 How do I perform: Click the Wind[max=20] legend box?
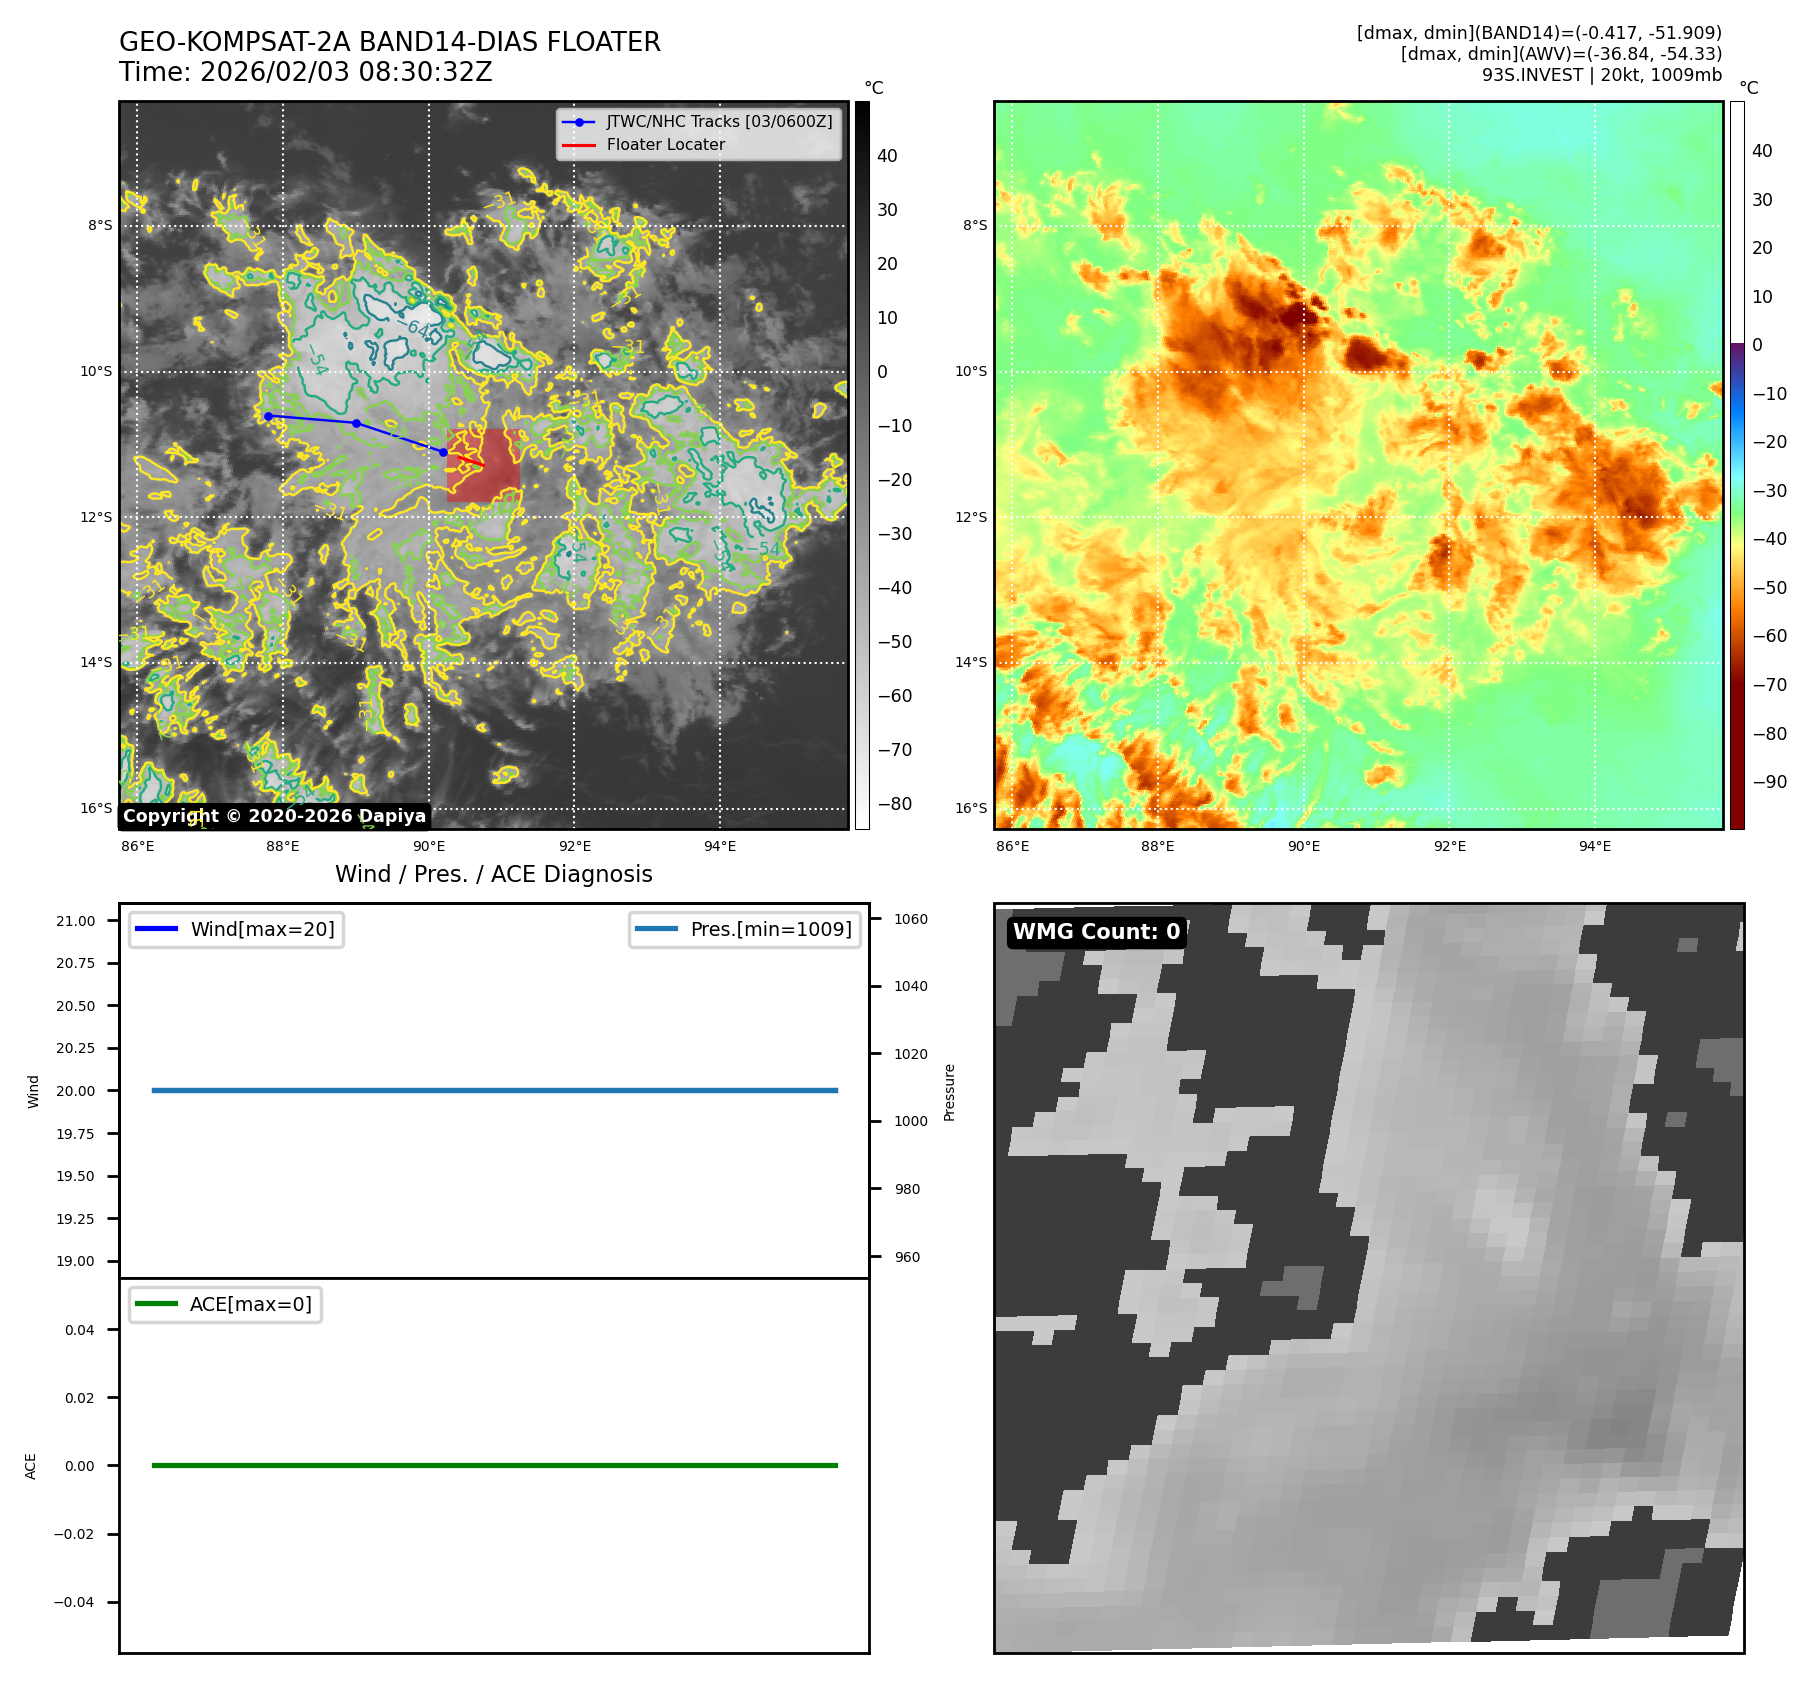(x=237, y=929)
